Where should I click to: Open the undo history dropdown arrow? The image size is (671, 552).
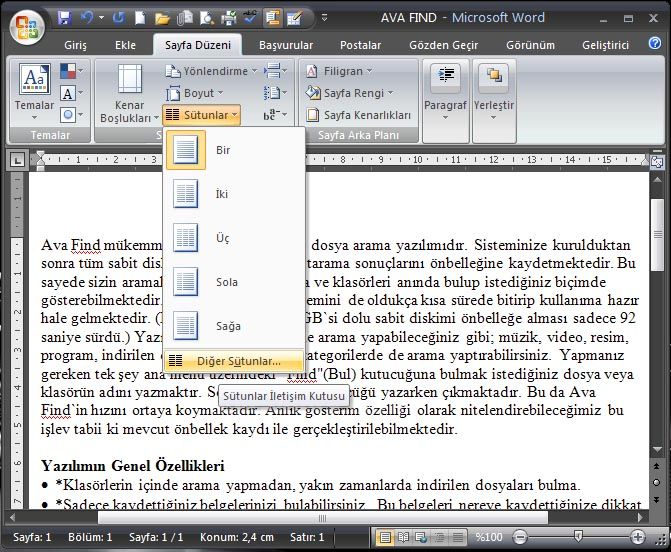point(101,18)
